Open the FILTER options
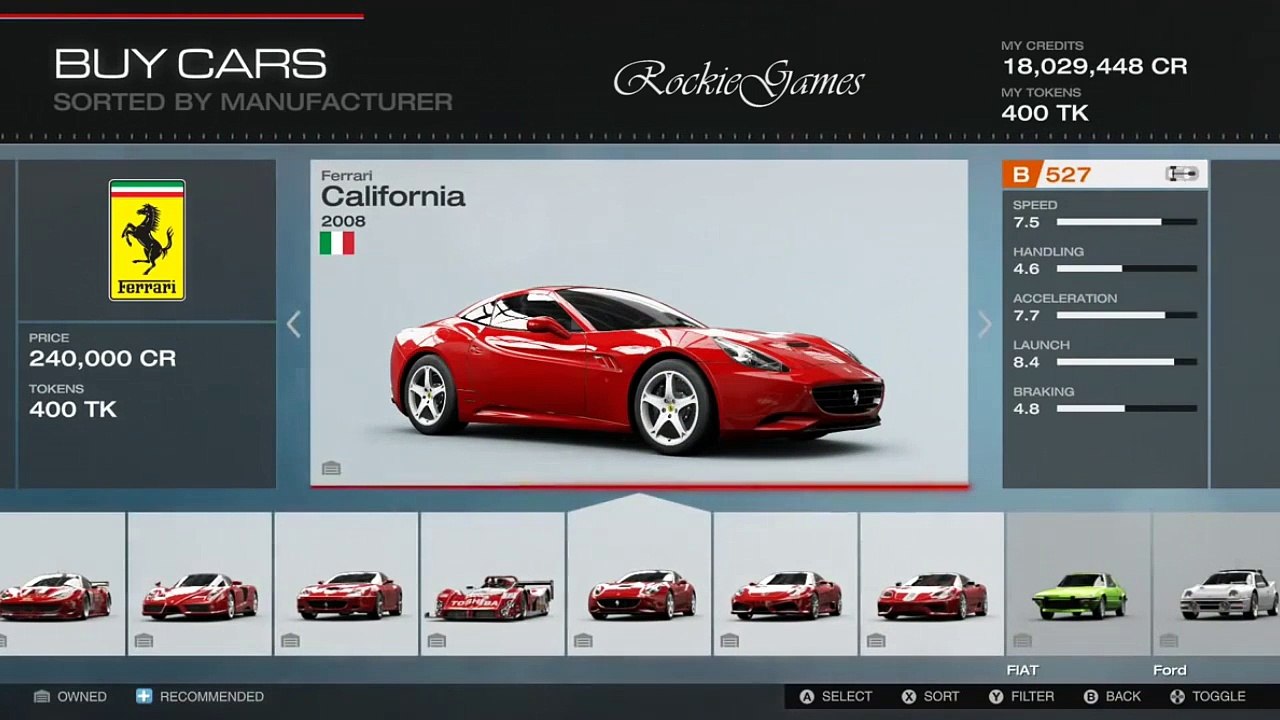1280x720 pixels. coord(1033,696)
